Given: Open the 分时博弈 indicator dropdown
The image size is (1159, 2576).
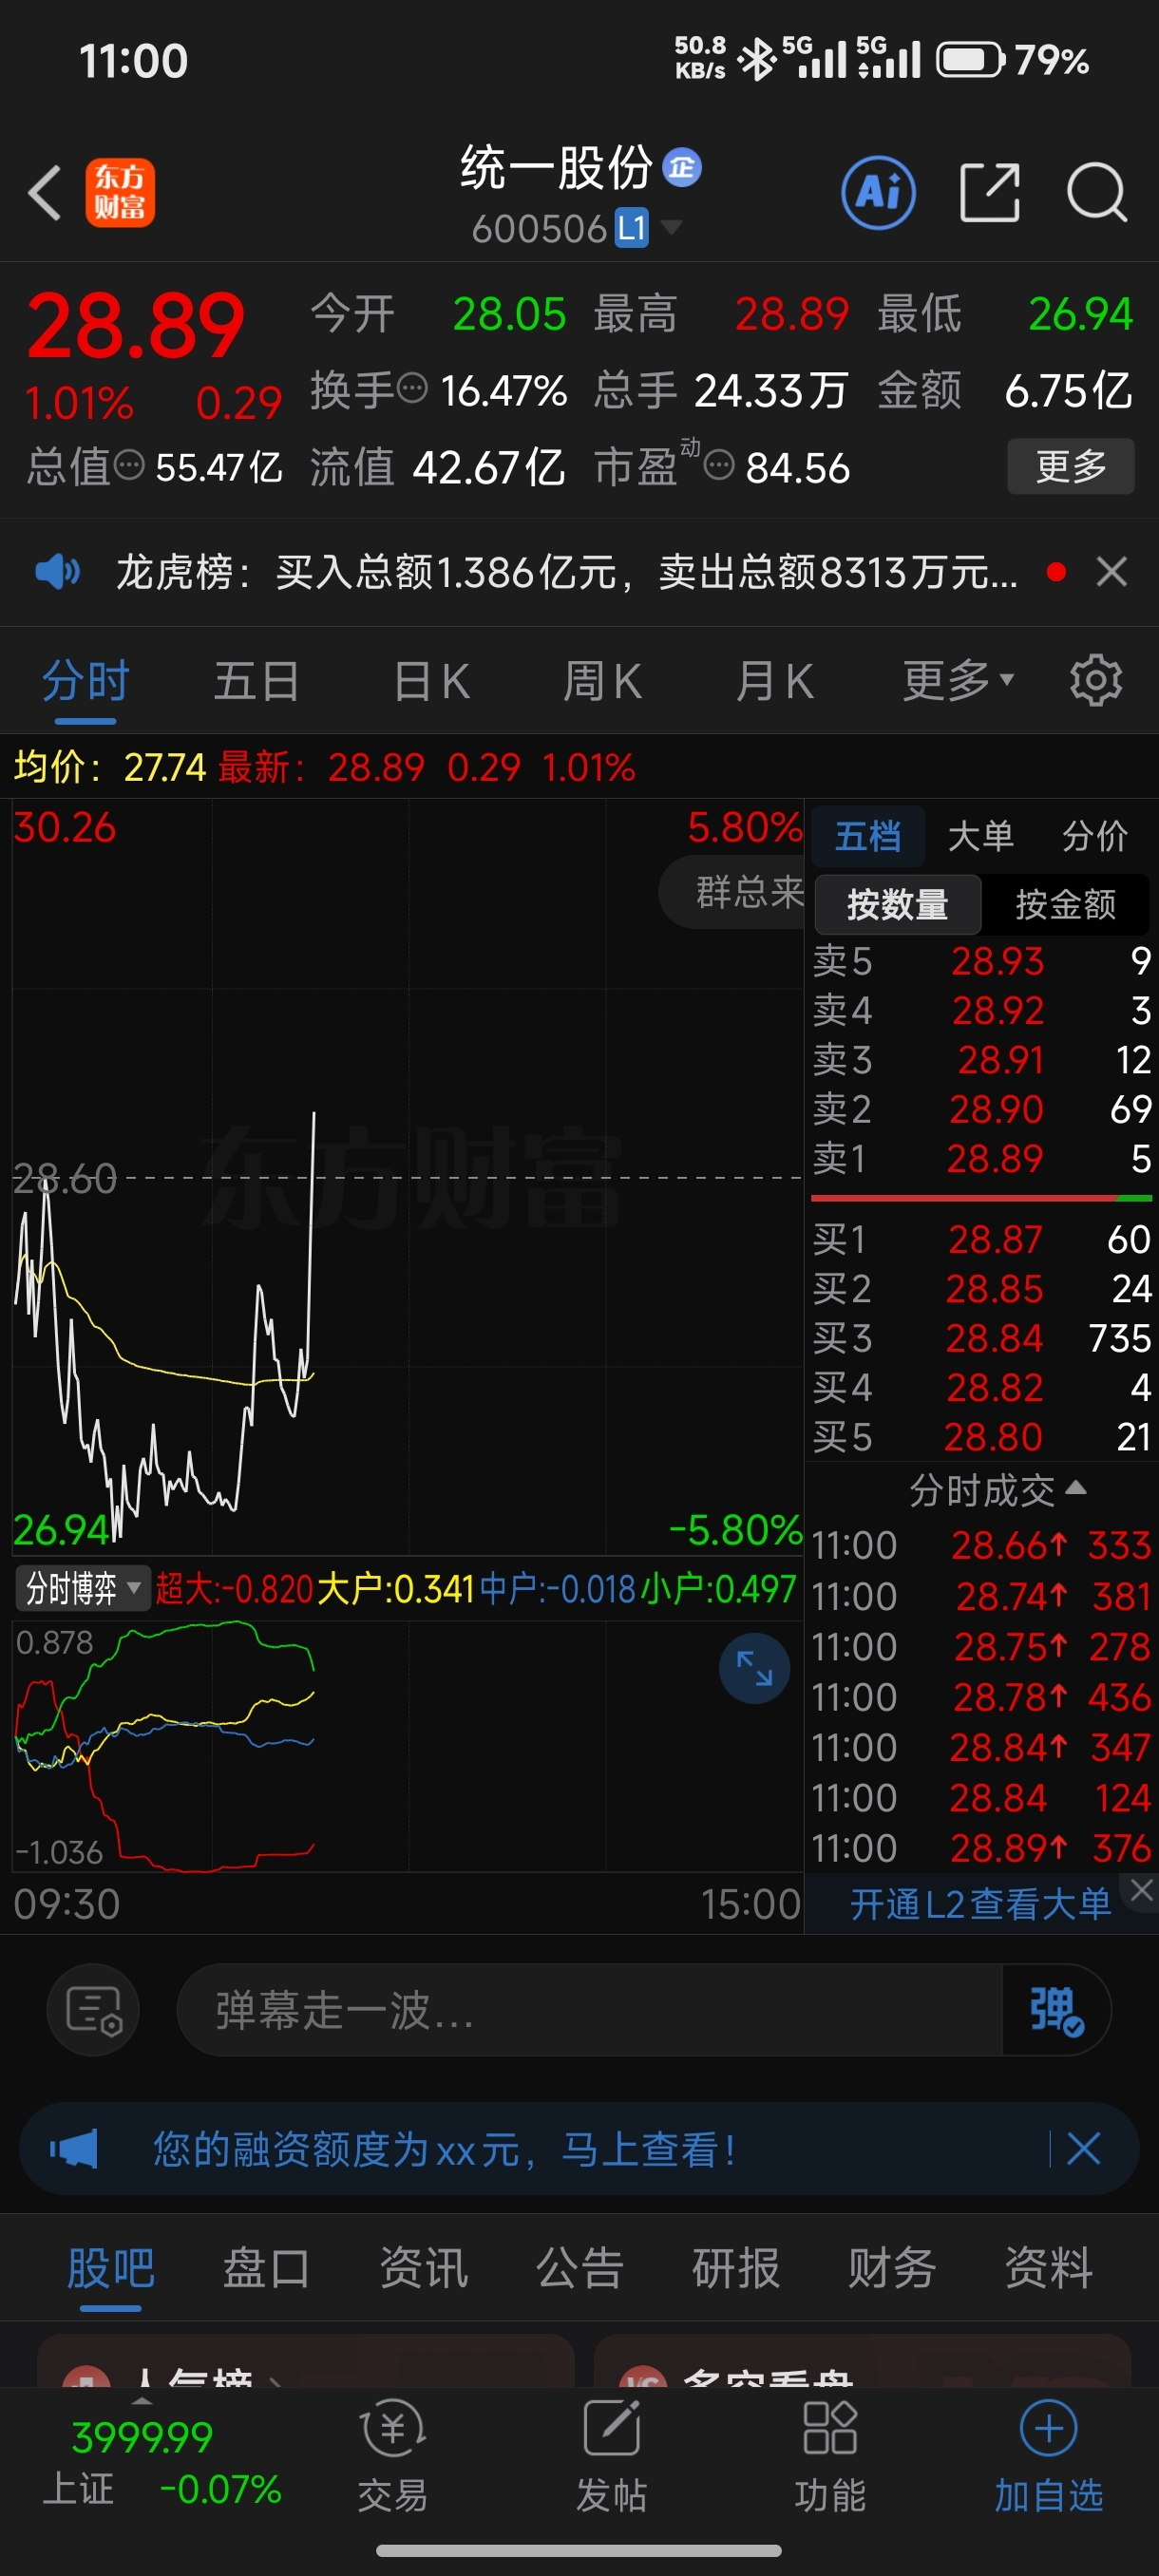Looking at the screenshot, I should tap(83, 1588).
